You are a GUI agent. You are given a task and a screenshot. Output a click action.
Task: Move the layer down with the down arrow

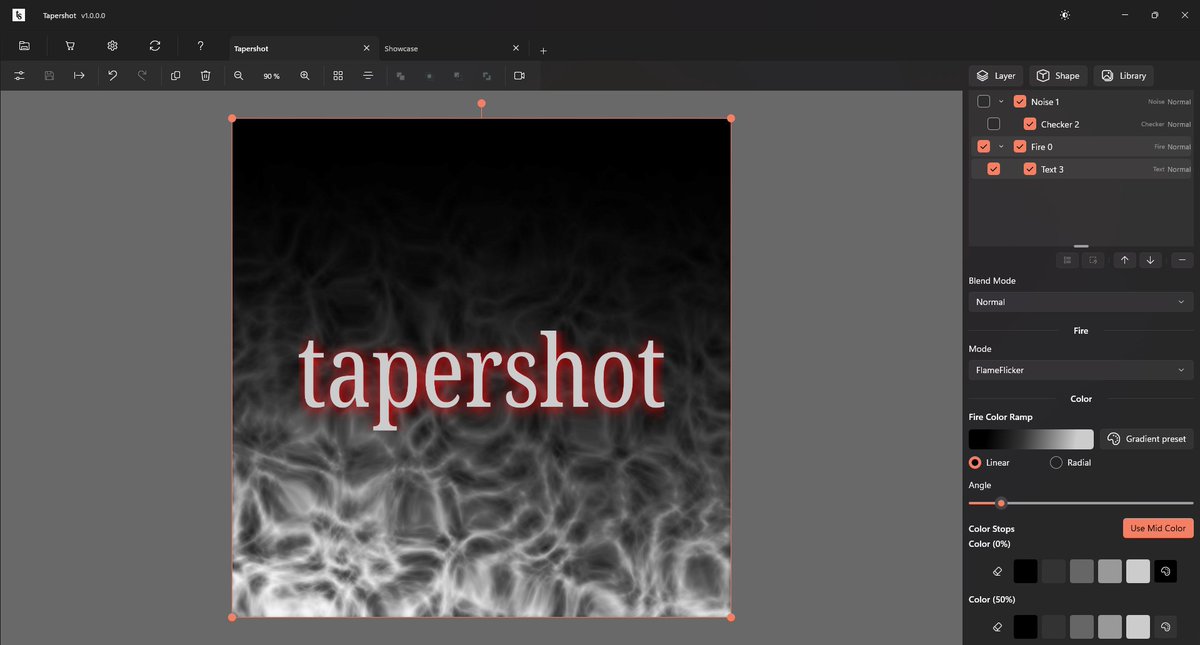tap(1151, 260)
